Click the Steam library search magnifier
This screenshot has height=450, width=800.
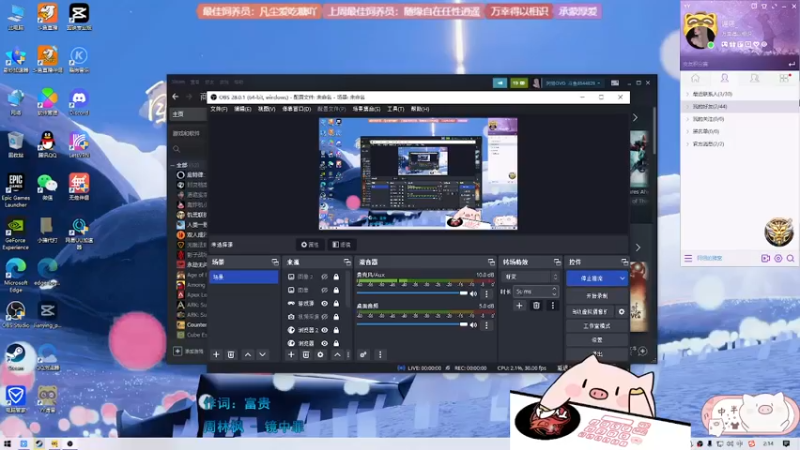(x=177, y=149)
